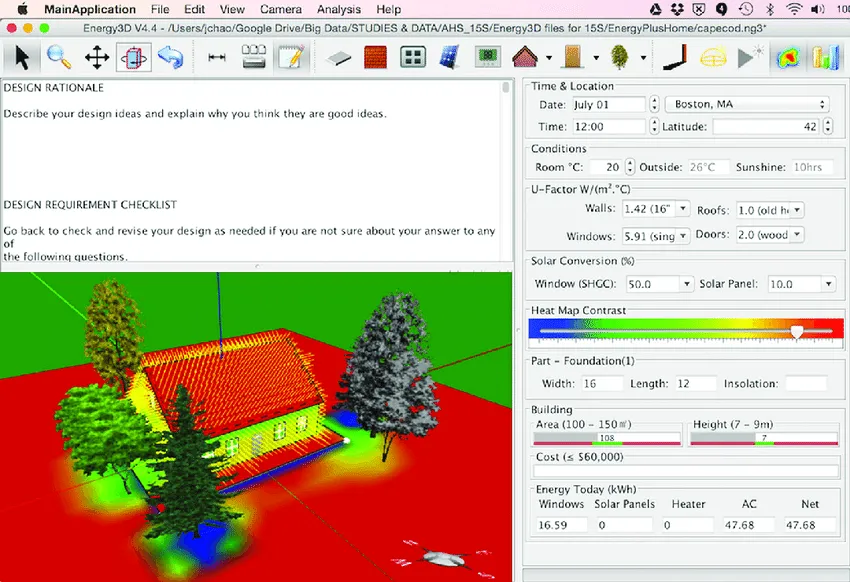Click the blue undo arrow icon
The width and height of the screenshot is (850, 582).
coord(170,57)
